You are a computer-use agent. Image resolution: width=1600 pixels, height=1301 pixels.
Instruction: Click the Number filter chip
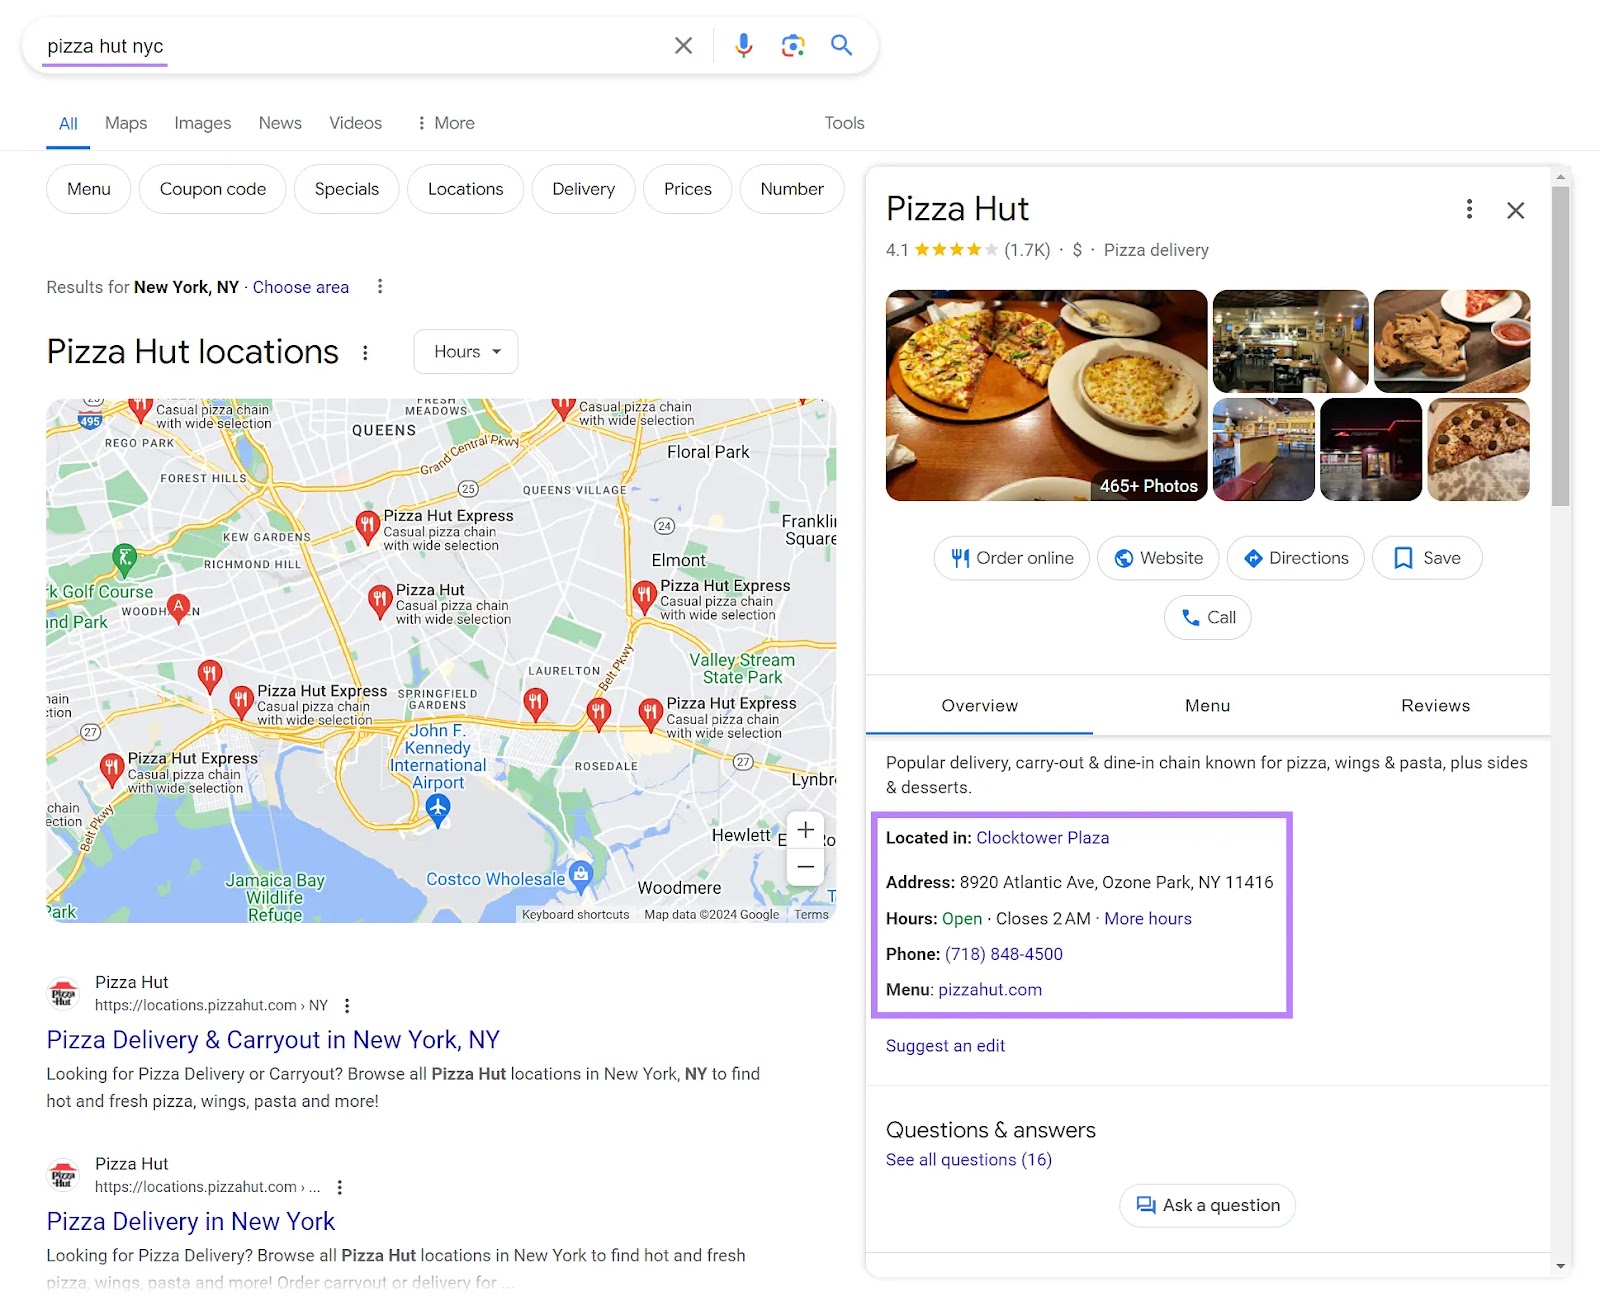(x=792, y=189)
